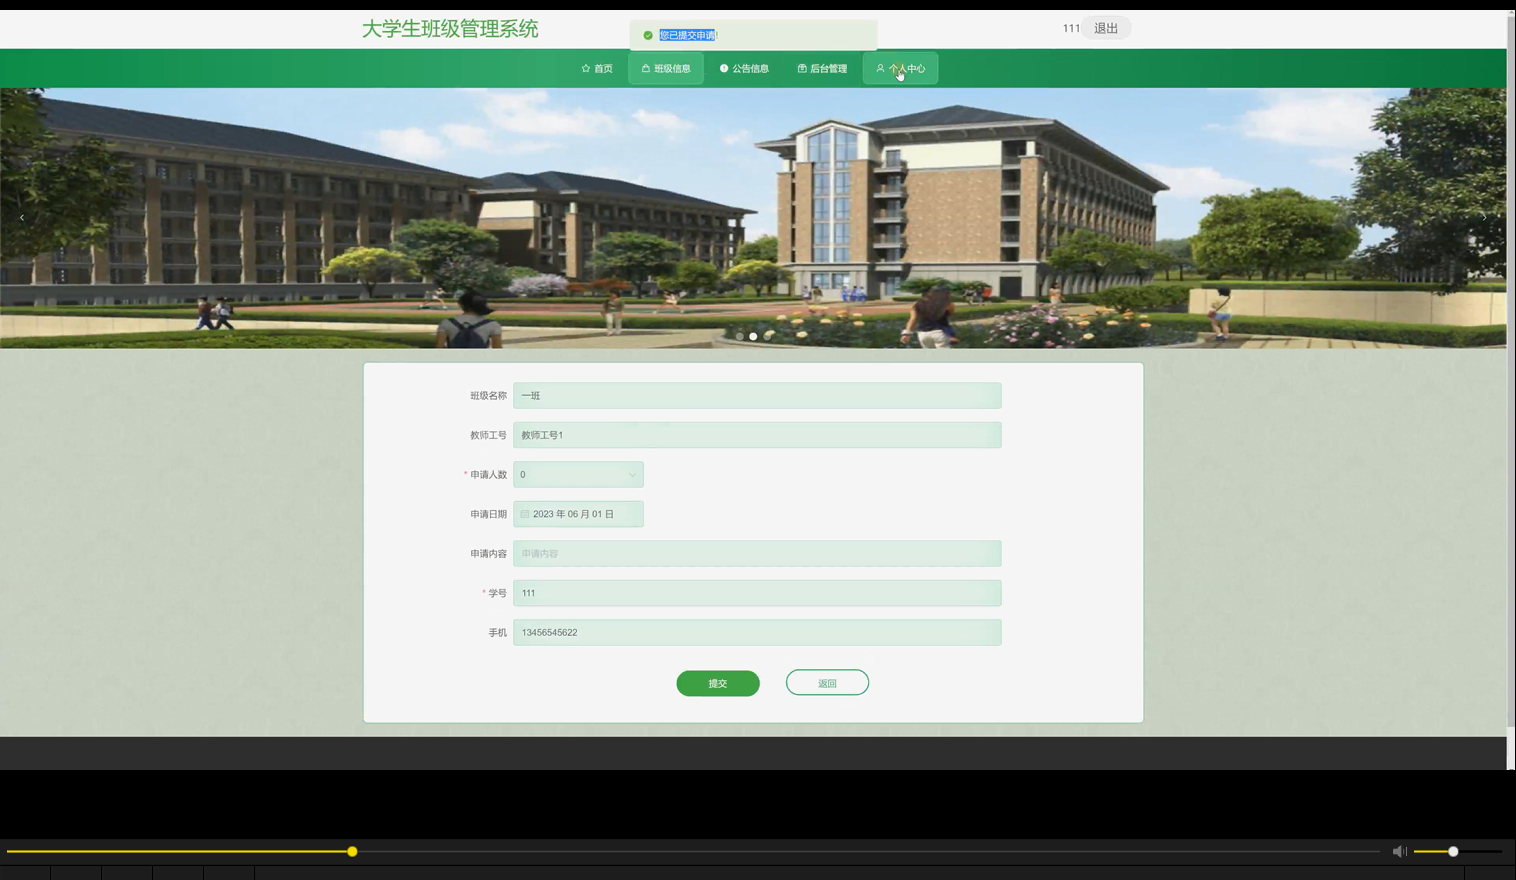Screen dimensions: 1516x880
Task: Select the star icon beside 首页
Action: click(585, 68)
